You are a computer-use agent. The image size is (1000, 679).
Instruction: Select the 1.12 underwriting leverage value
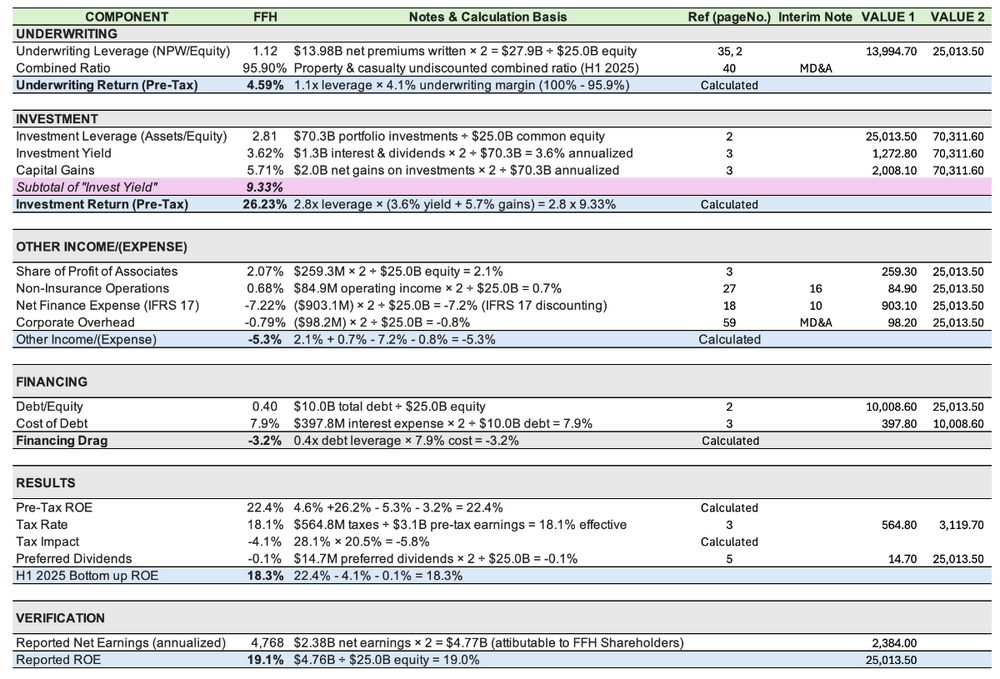[265, 51]
